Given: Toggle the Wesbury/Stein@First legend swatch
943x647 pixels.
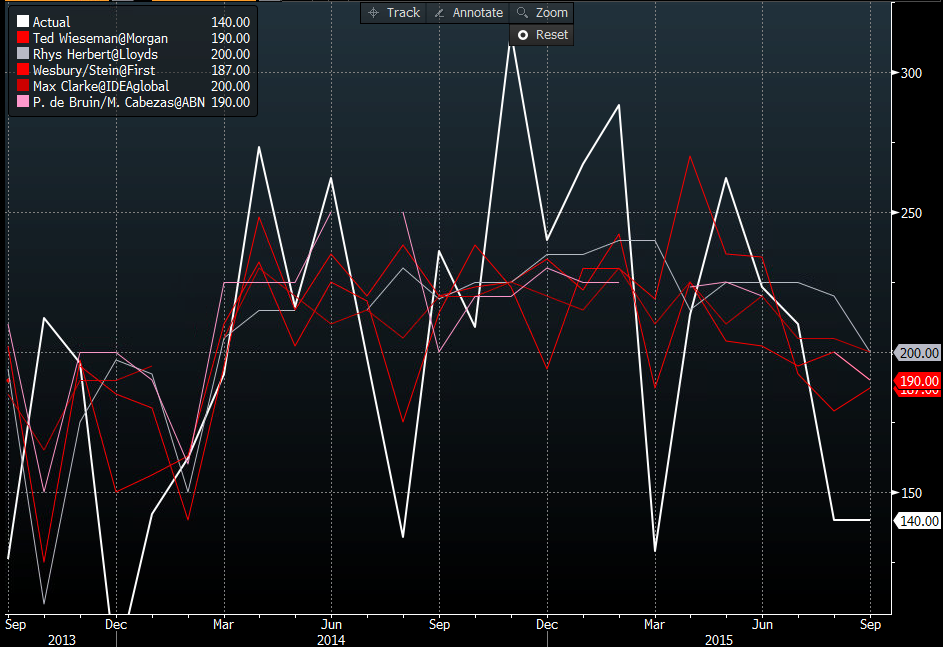Looking at the screenshot, I should pos(23,70).
